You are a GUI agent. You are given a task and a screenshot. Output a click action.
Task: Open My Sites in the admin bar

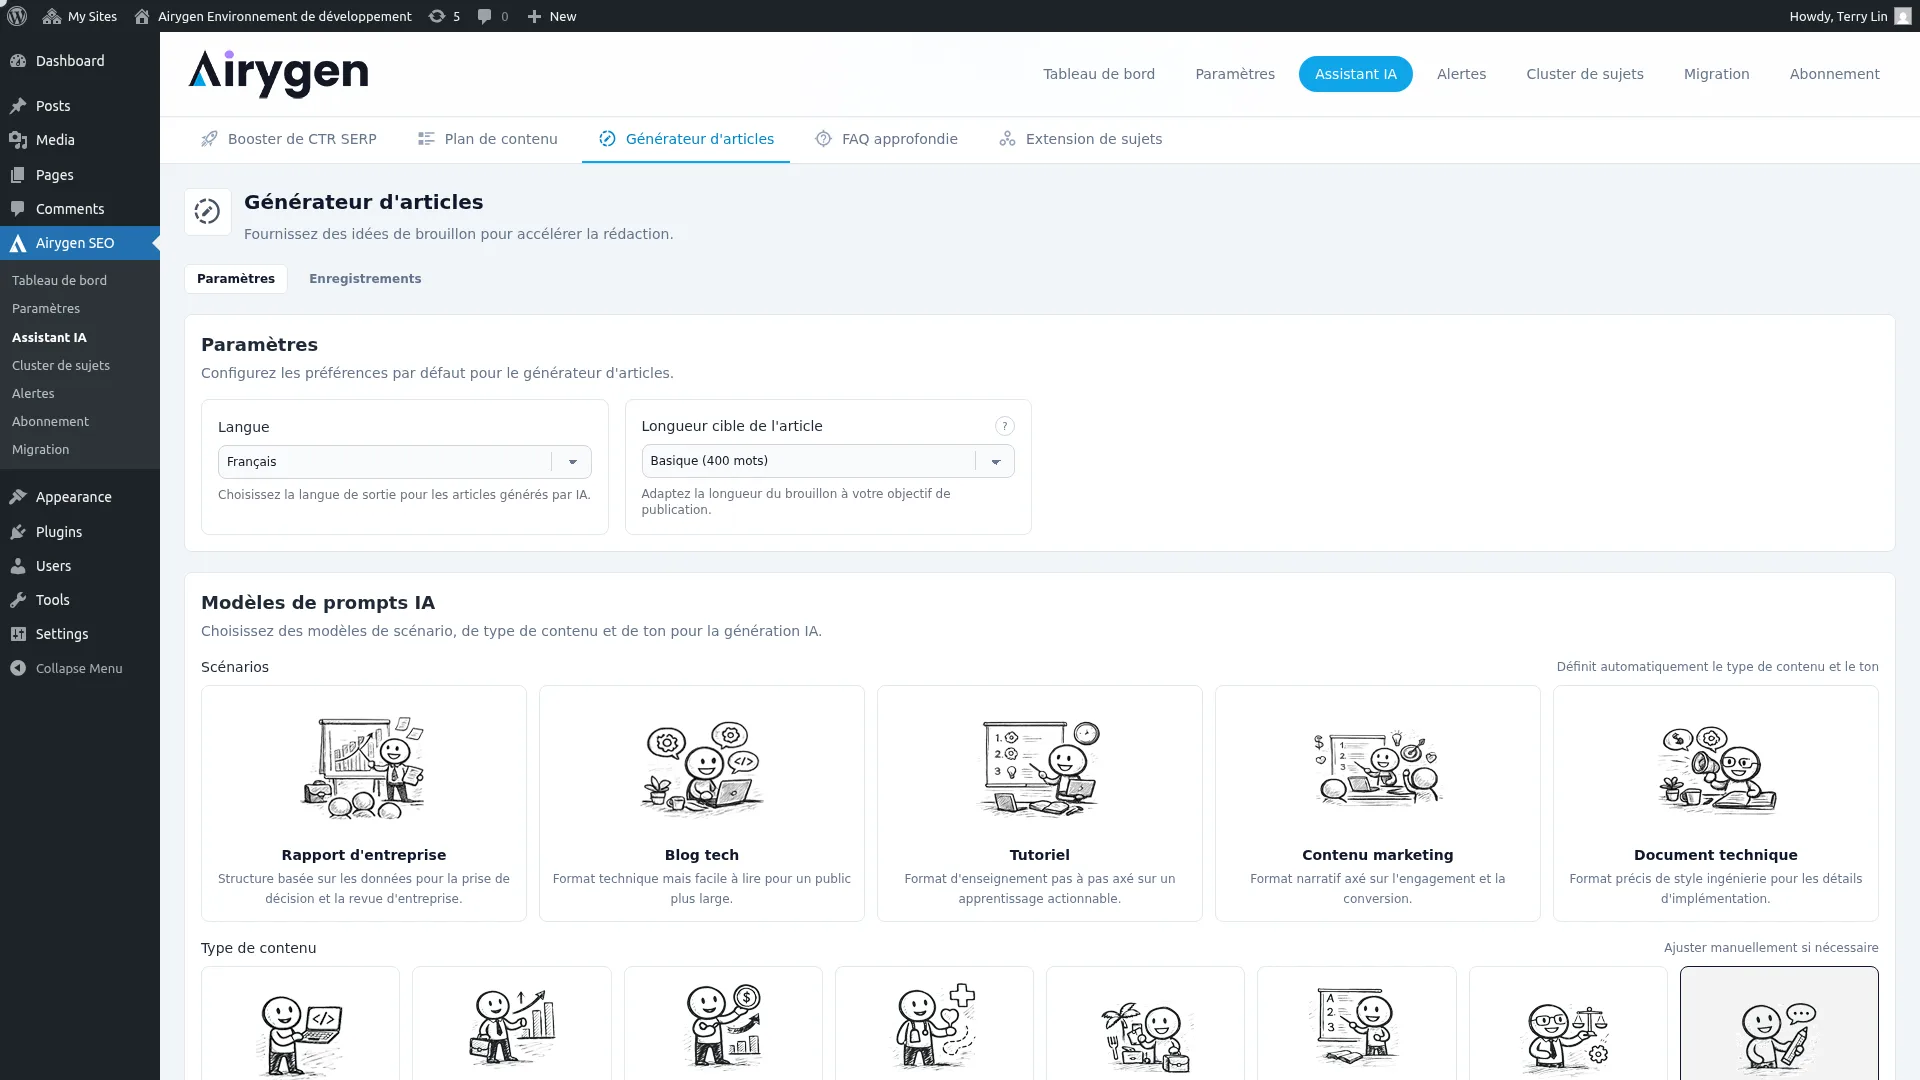pyautogui.click(x=79, y=16)
